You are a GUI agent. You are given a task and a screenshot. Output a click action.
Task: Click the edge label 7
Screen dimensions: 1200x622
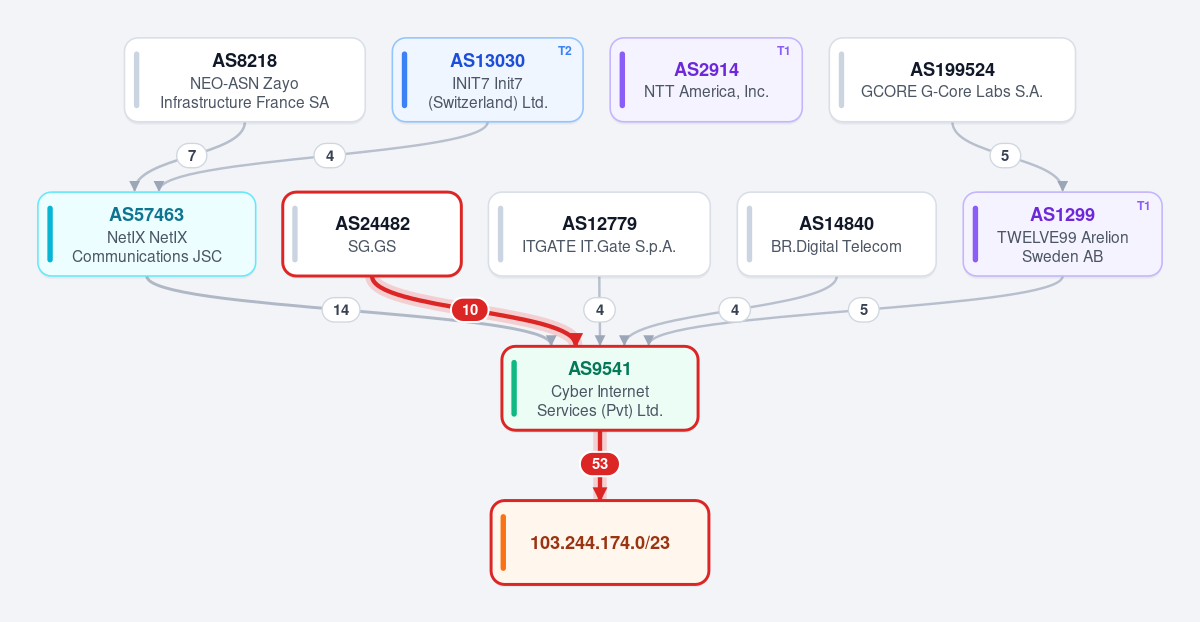pos(191,155)
